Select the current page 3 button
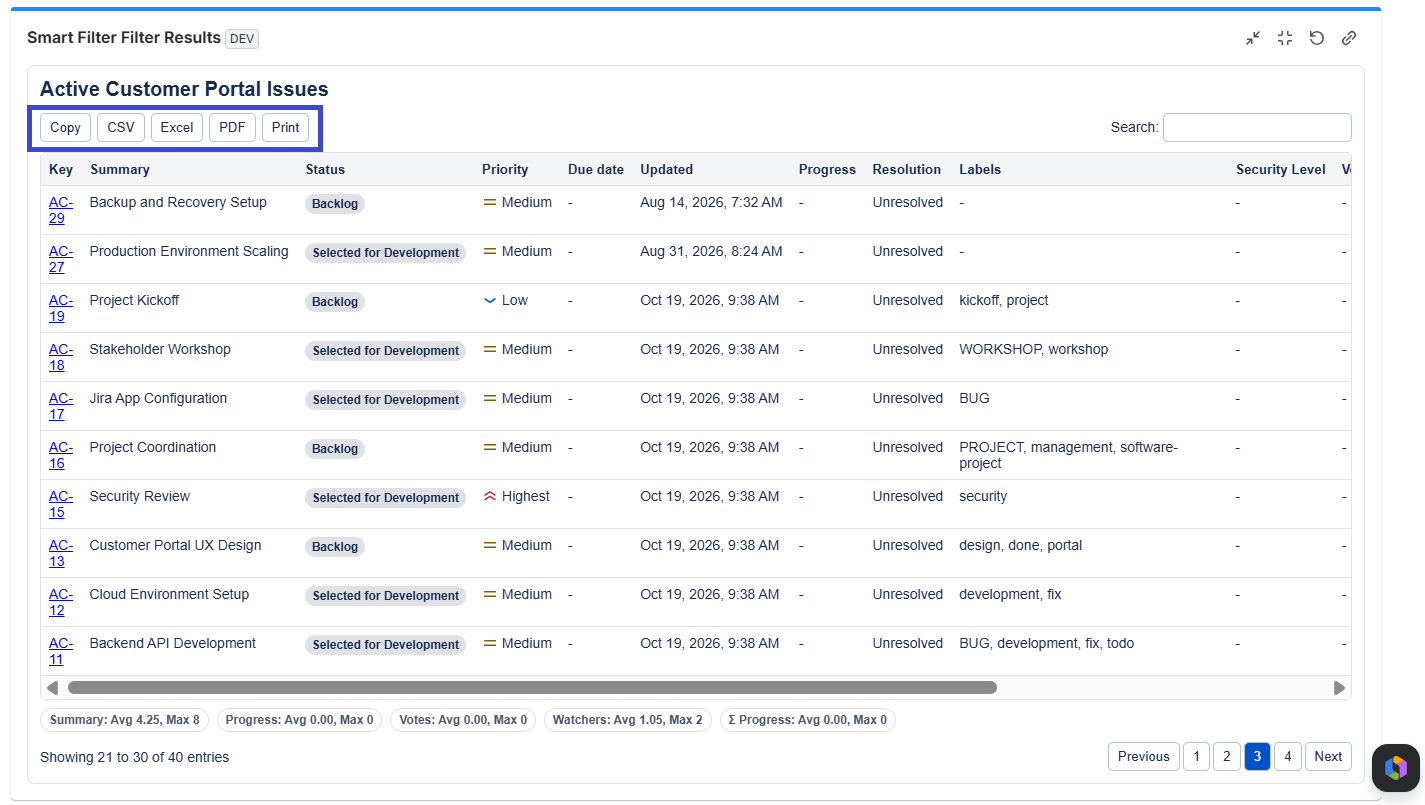 pos(1257,757)
